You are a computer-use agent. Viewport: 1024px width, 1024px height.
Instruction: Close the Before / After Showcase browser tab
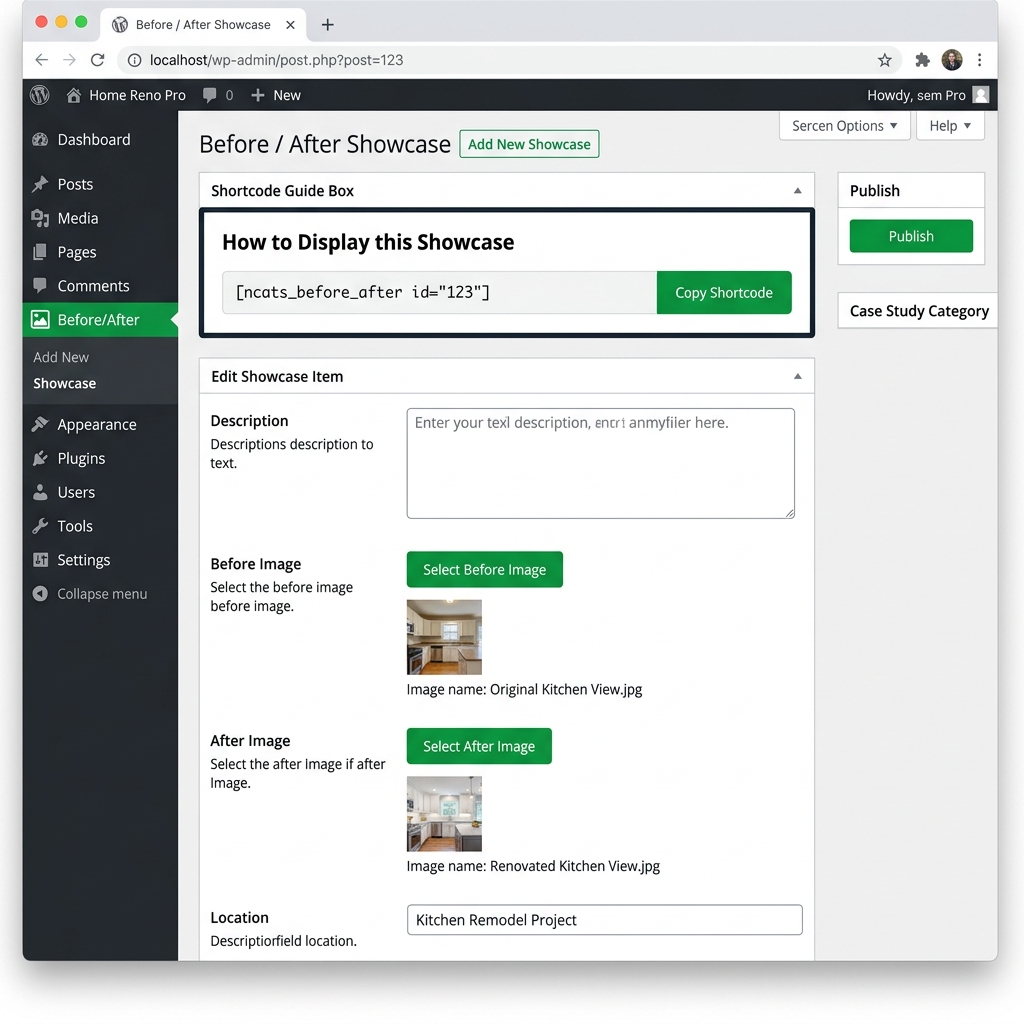point(291,25)
